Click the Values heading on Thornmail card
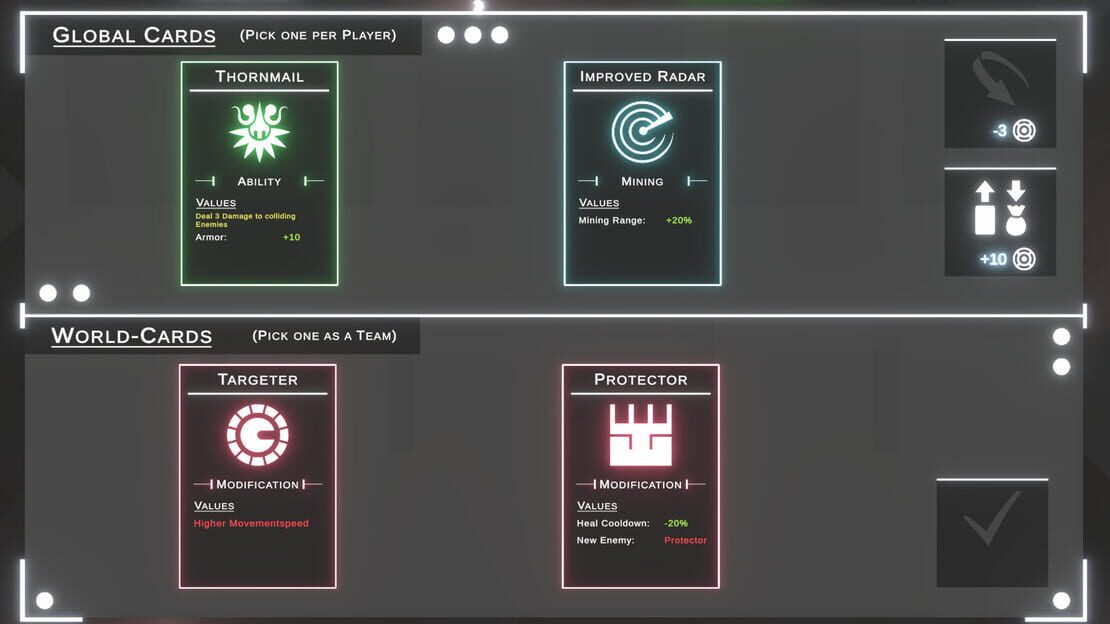This screenshot has height=624, width=1110. point(216,203)
